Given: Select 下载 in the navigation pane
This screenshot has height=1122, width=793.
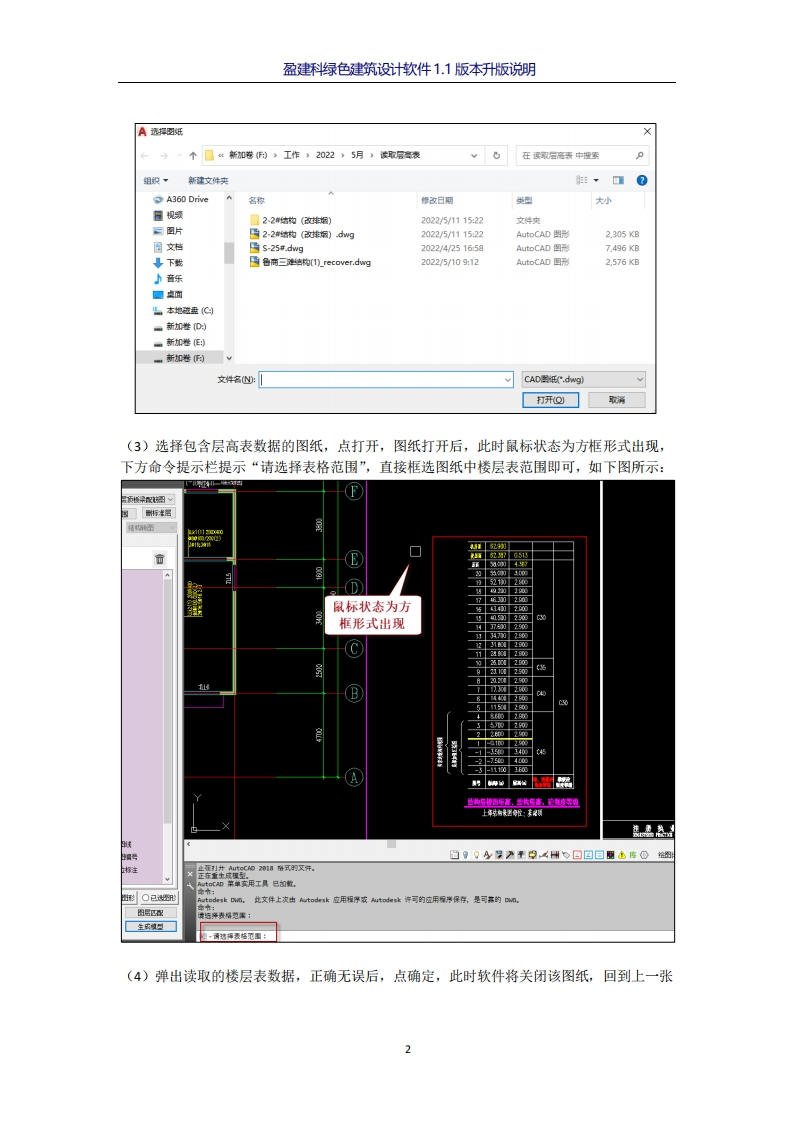Looking at the screenshot, I should [x=174, y=263].
